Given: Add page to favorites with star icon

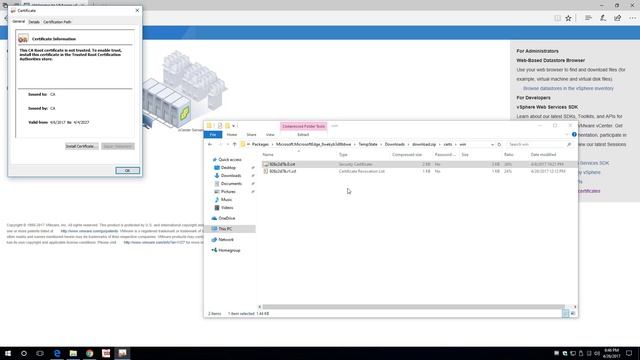Looking at the screenshot, I should (x=568, y=18).
